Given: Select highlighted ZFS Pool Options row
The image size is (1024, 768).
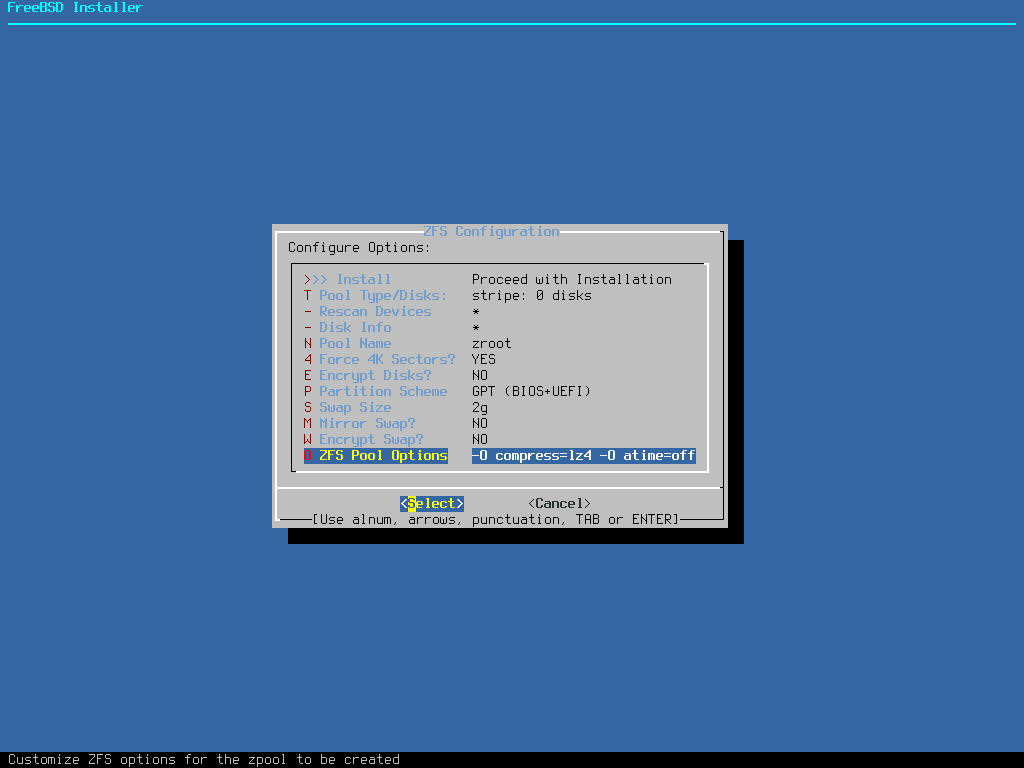Looking at the screenshot, I should point(383,455).
